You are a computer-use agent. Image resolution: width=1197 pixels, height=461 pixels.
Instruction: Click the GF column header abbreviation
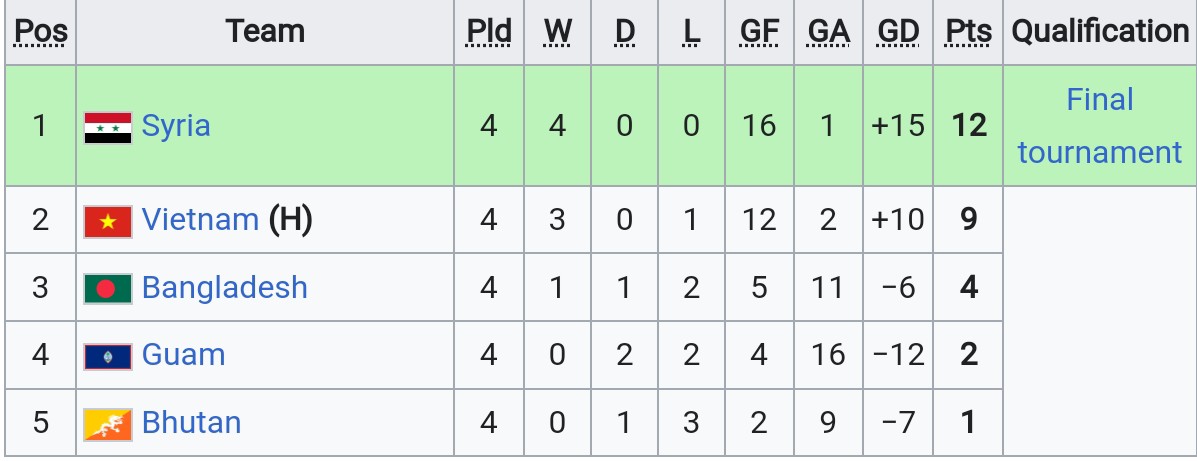[759, 32]
